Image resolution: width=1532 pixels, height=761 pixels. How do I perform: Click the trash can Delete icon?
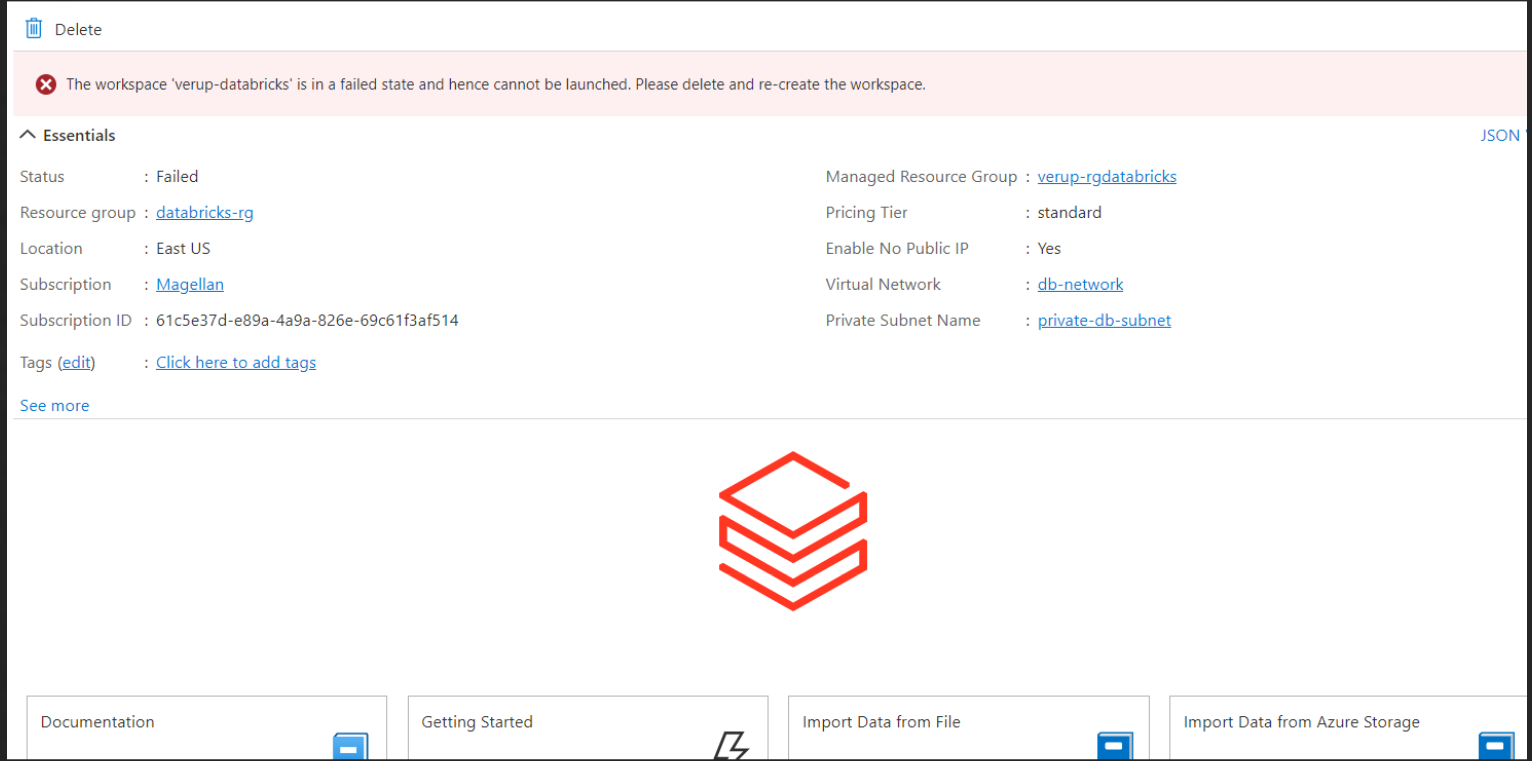click(33, 28)
